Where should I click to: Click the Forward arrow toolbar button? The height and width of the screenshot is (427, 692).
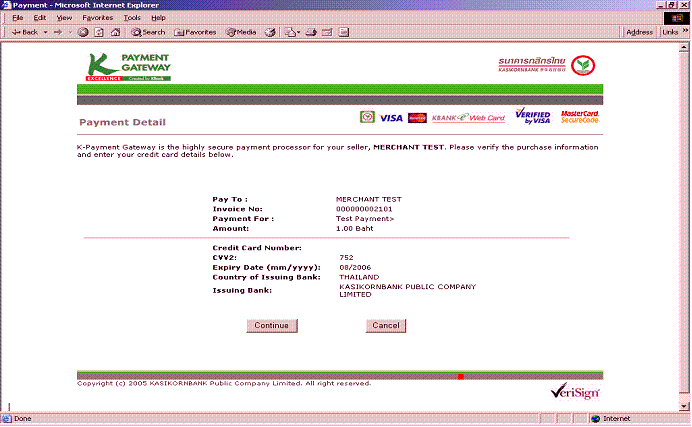coord(58,32)
